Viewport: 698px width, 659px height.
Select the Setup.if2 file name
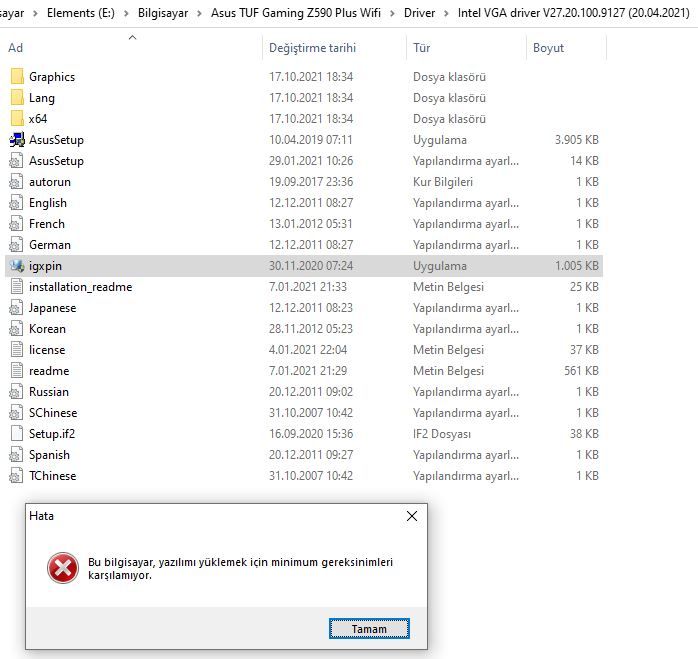(x=52, y=434)
